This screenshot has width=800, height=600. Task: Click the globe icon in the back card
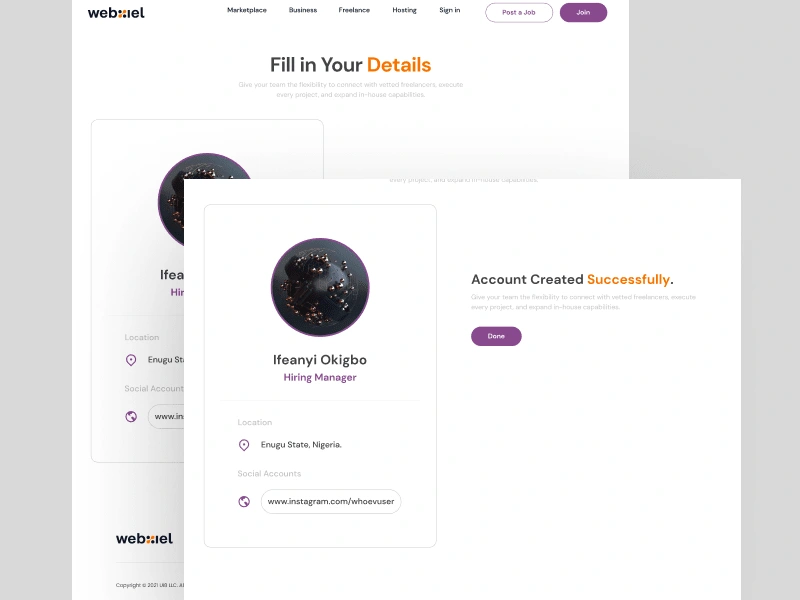point(131,416)
